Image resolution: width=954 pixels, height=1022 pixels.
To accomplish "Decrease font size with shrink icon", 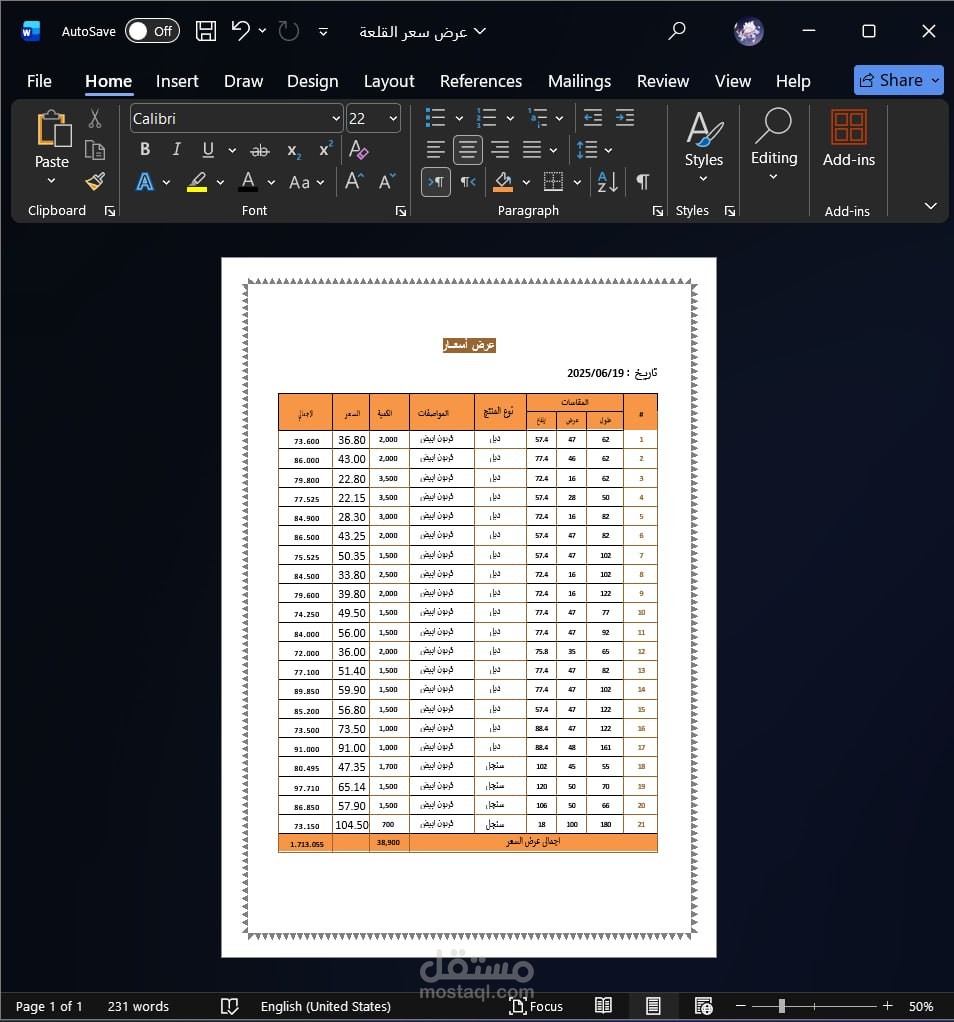I will tap(387, 181).
